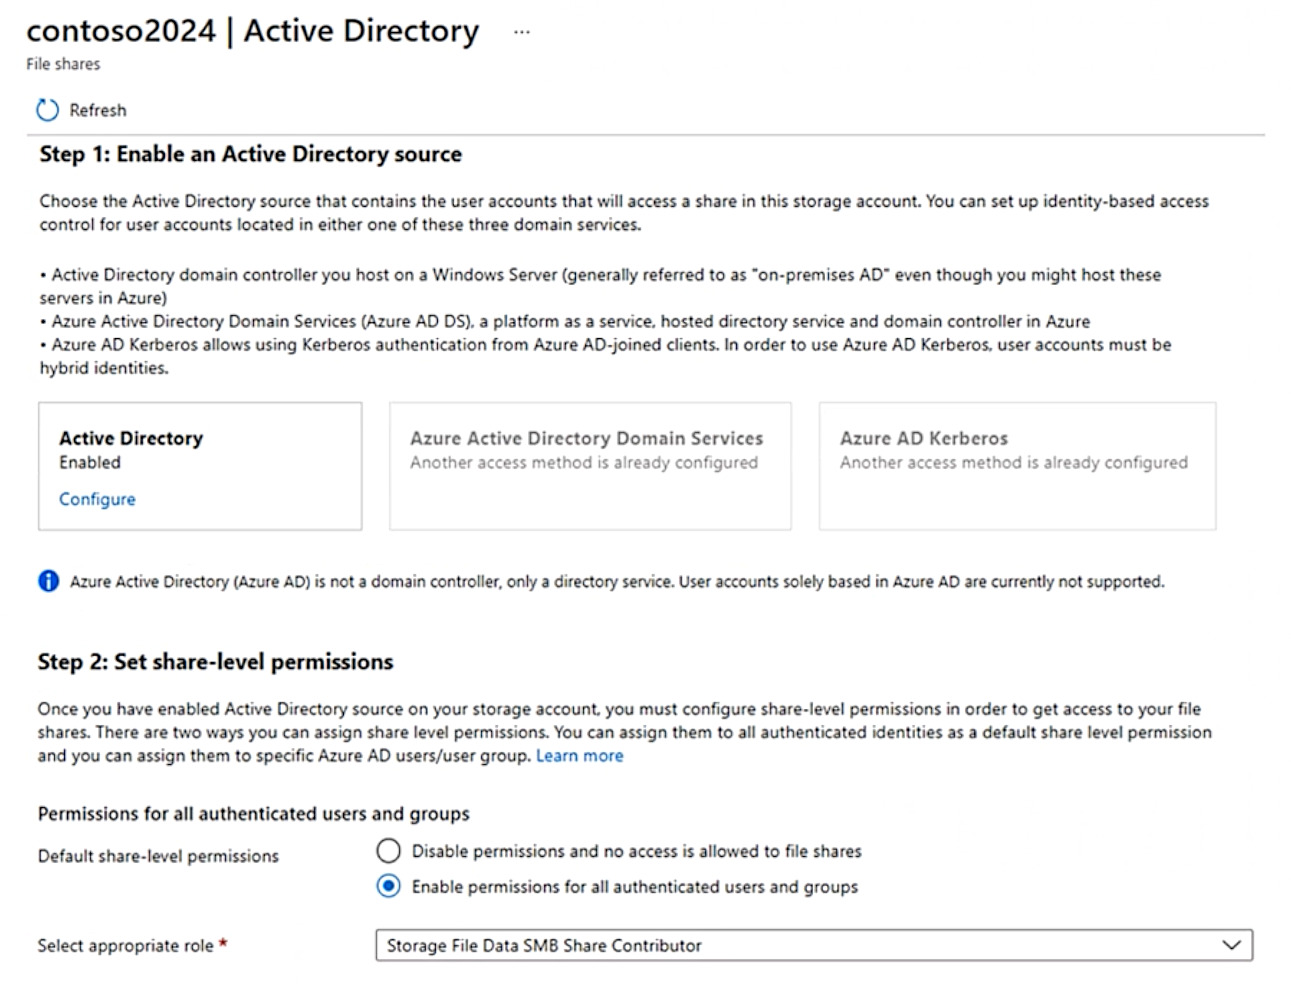
Task: Click the Refresh button label
Action: [x=98, y=110]
